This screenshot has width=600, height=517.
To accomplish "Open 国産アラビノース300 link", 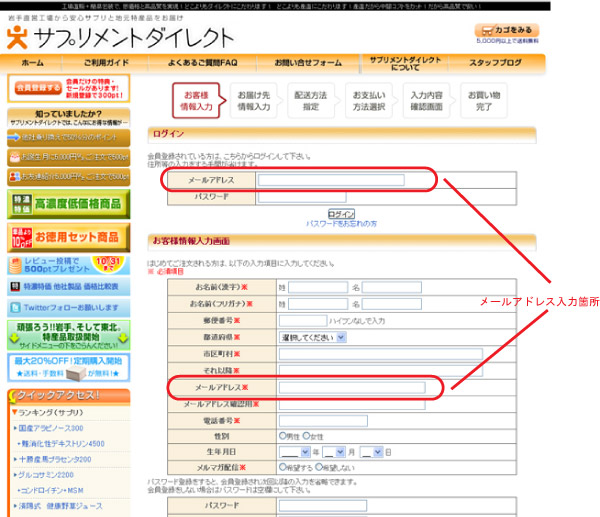I will (51, 428).
